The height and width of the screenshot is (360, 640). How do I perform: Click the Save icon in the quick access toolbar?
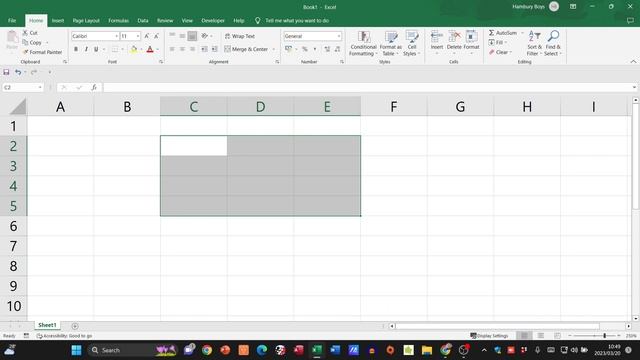point(6,72)
